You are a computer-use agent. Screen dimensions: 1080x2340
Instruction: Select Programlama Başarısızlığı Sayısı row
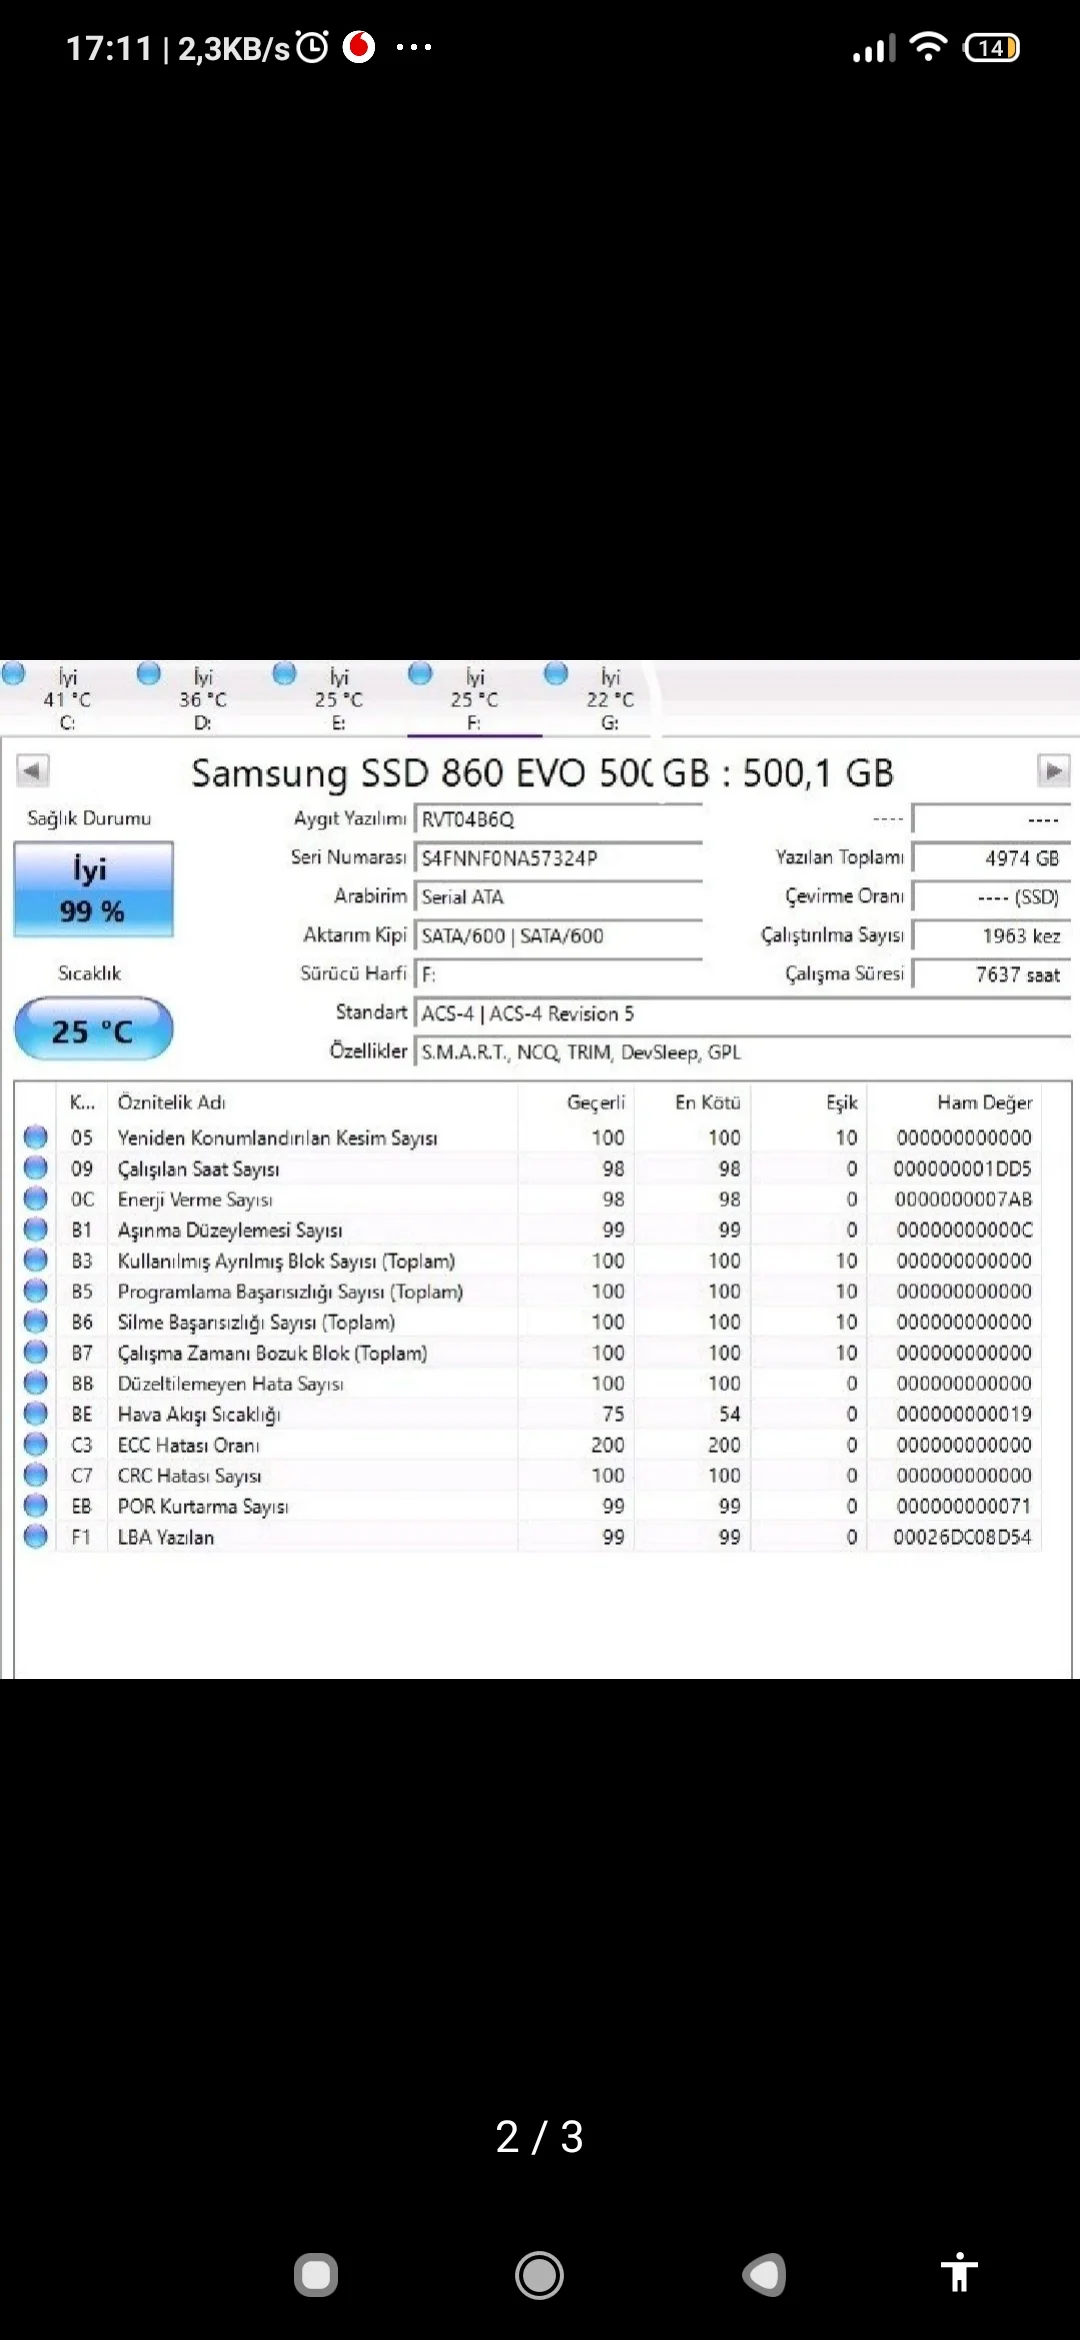tap(529, 1291)
